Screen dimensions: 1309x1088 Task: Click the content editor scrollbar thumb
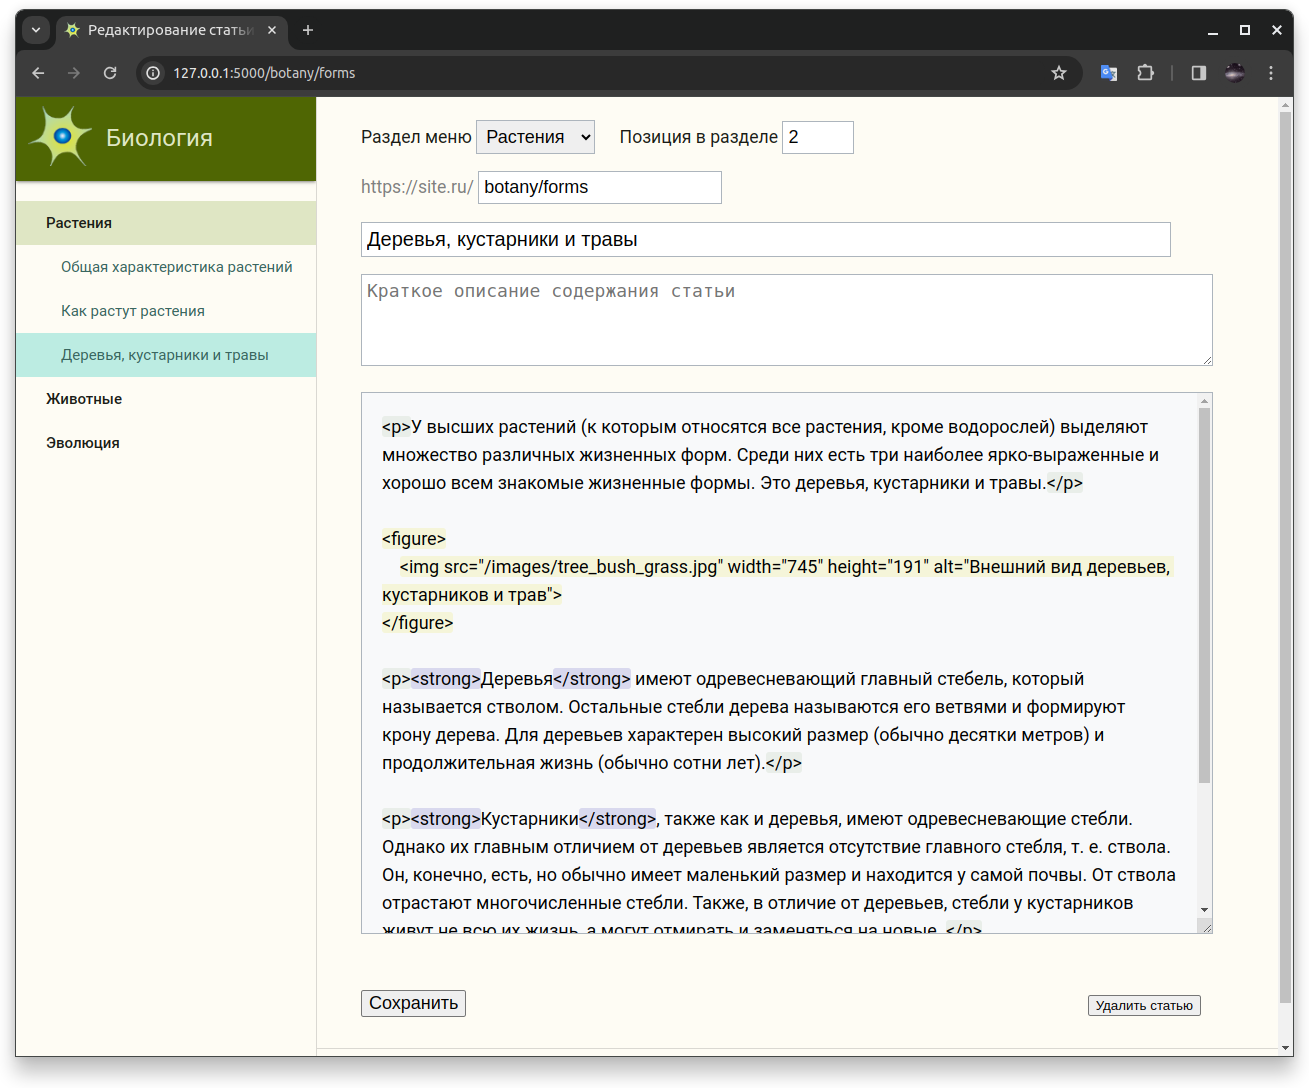1204,595
